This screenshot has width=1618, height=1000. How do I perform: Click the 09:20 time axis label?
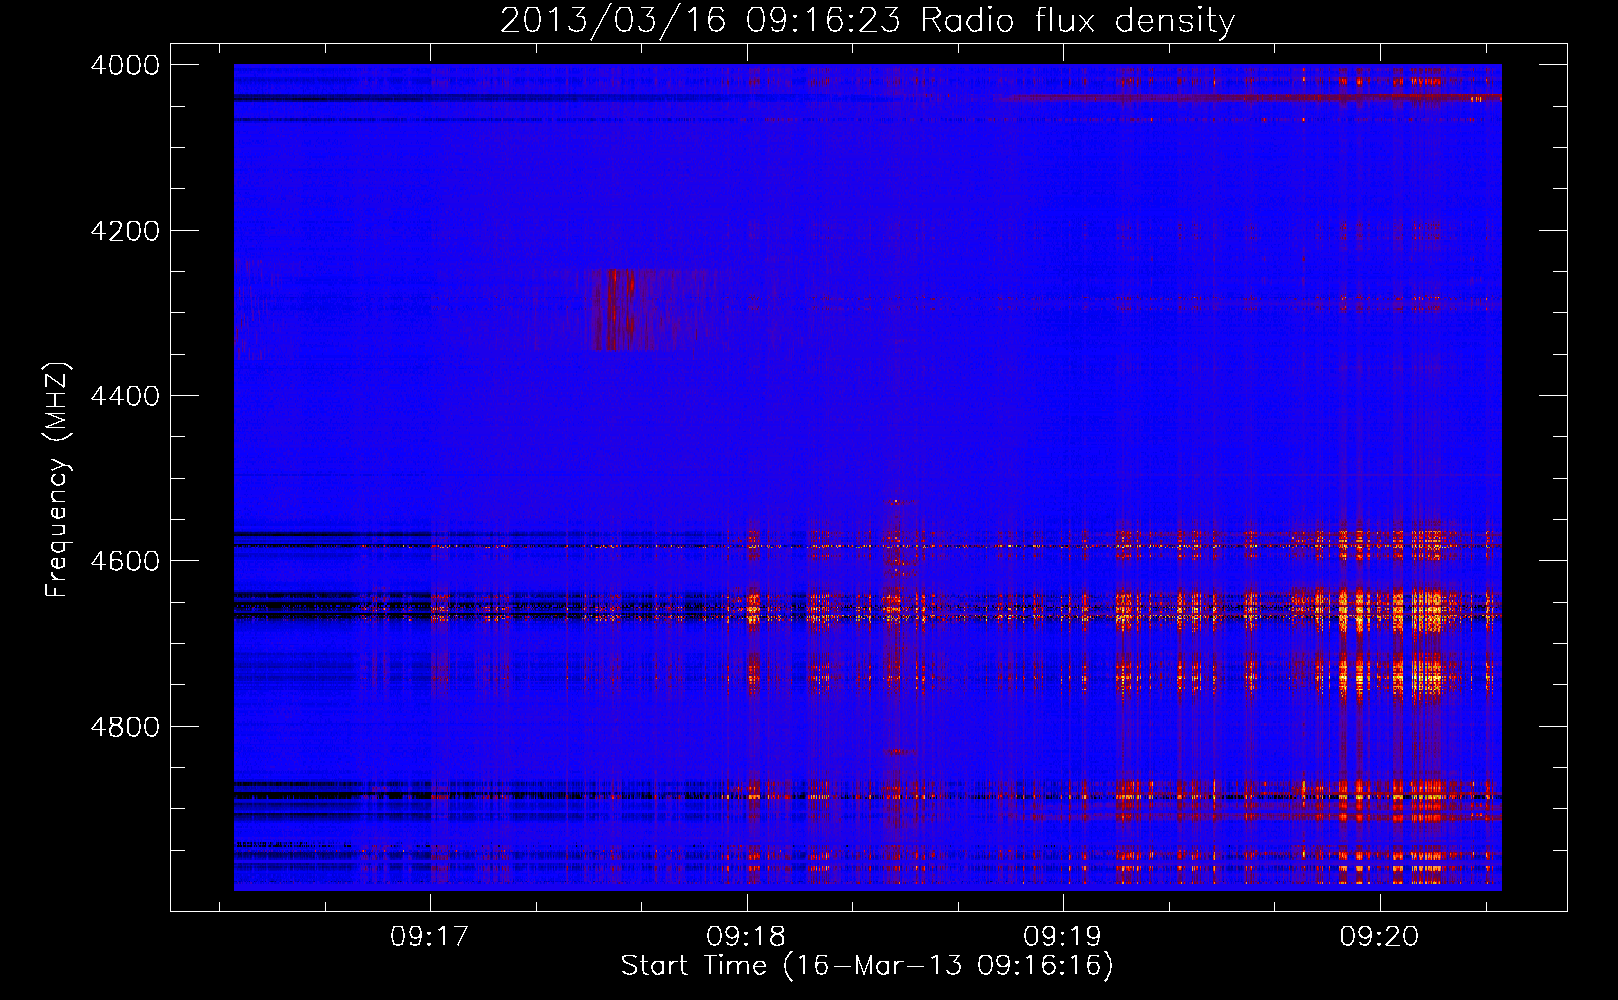[x=1379, y=937]
